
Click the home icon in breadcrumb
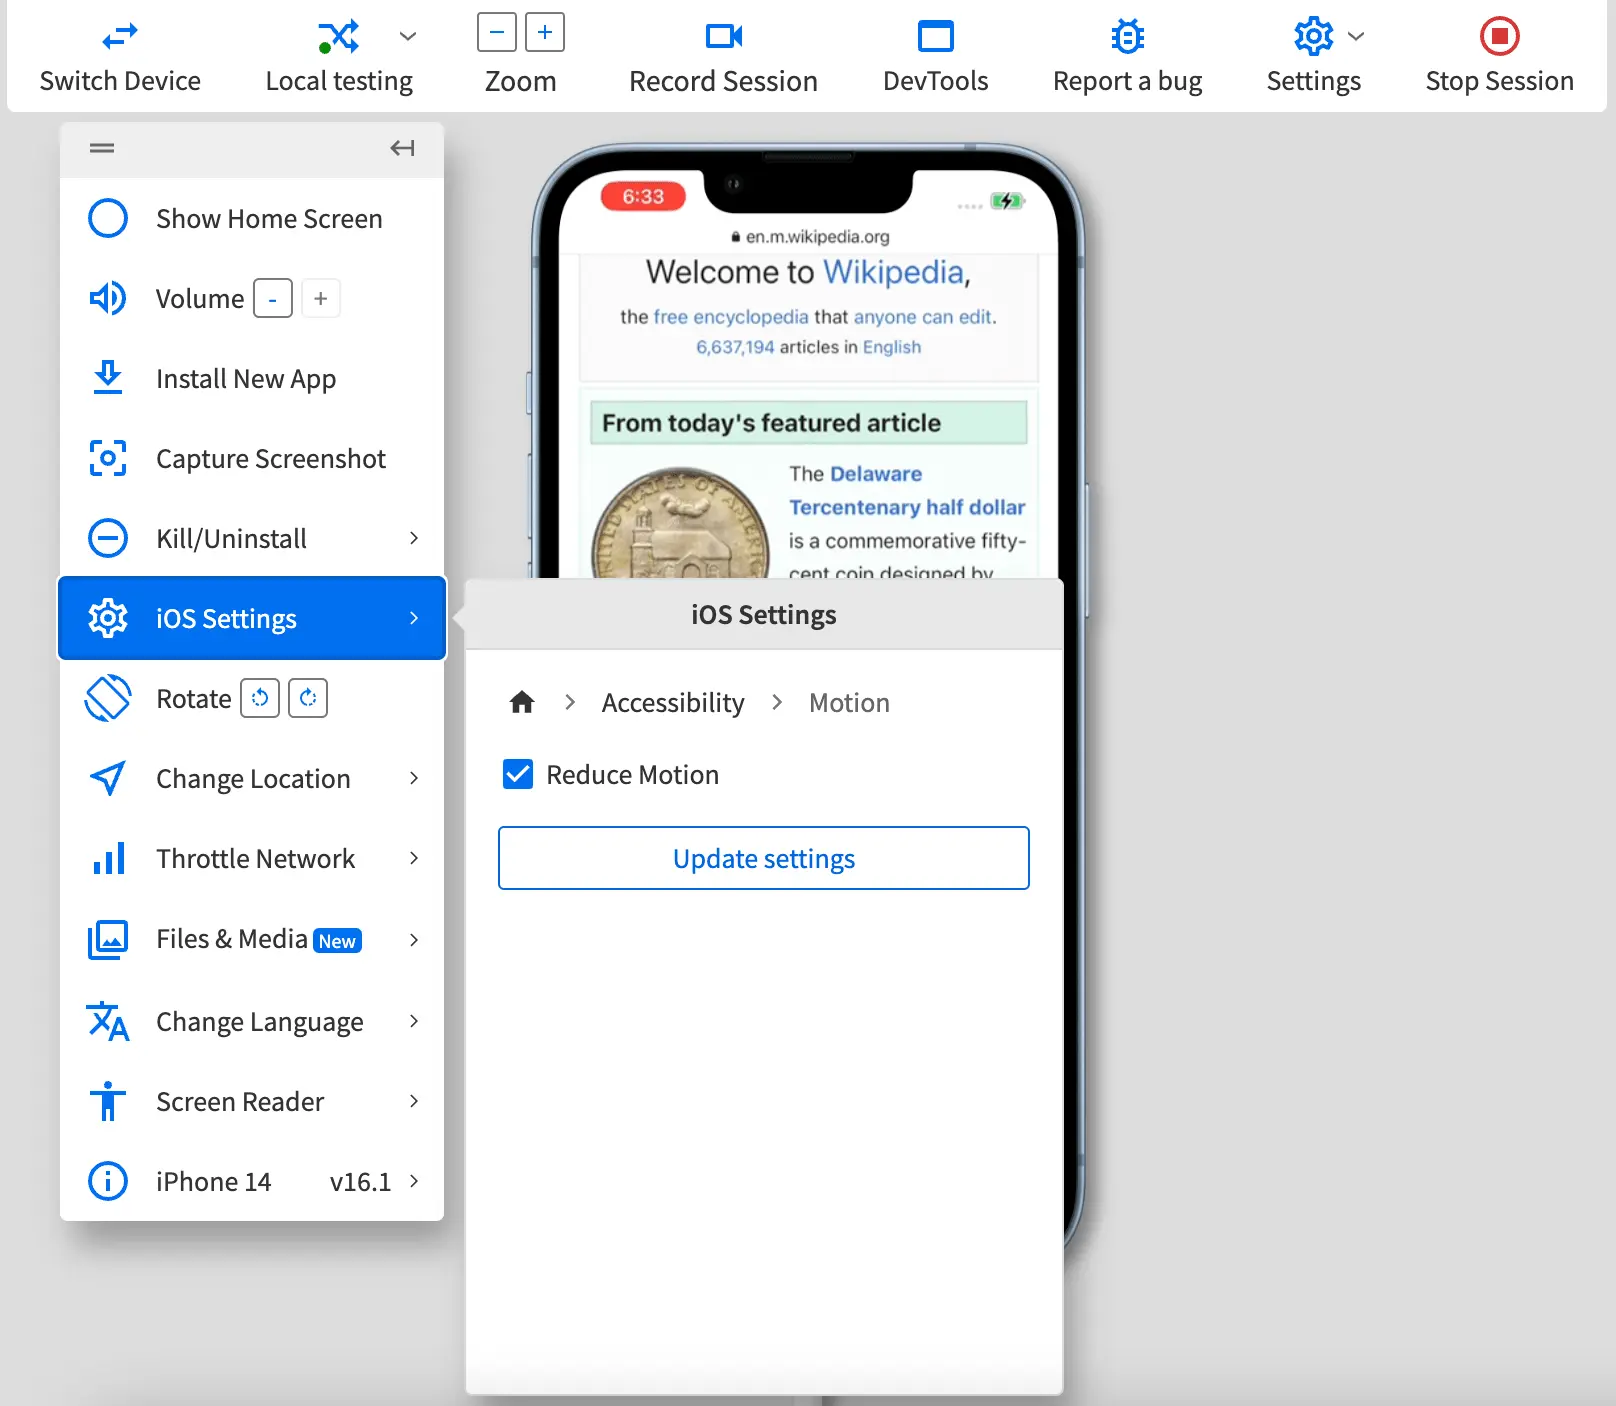522,702
